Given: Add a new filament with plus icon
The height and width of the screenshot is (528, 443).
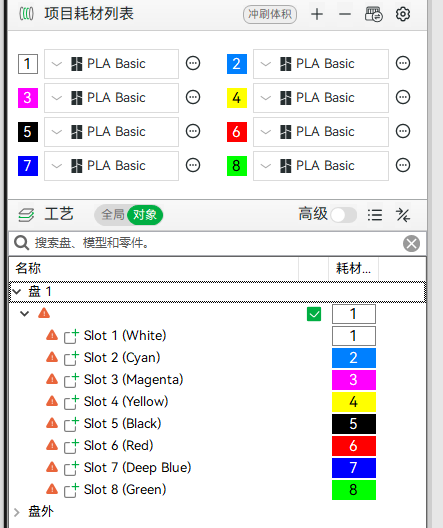Looking at the screenshot, I should (317, 14).
